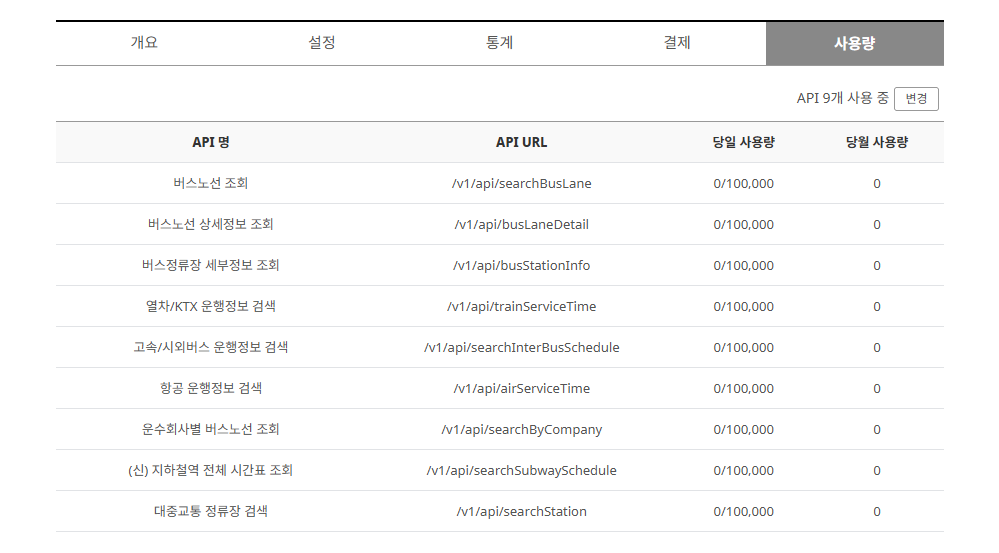
Task: Click the /v1/api/busStationInfo URL
Action: [522, 265]
